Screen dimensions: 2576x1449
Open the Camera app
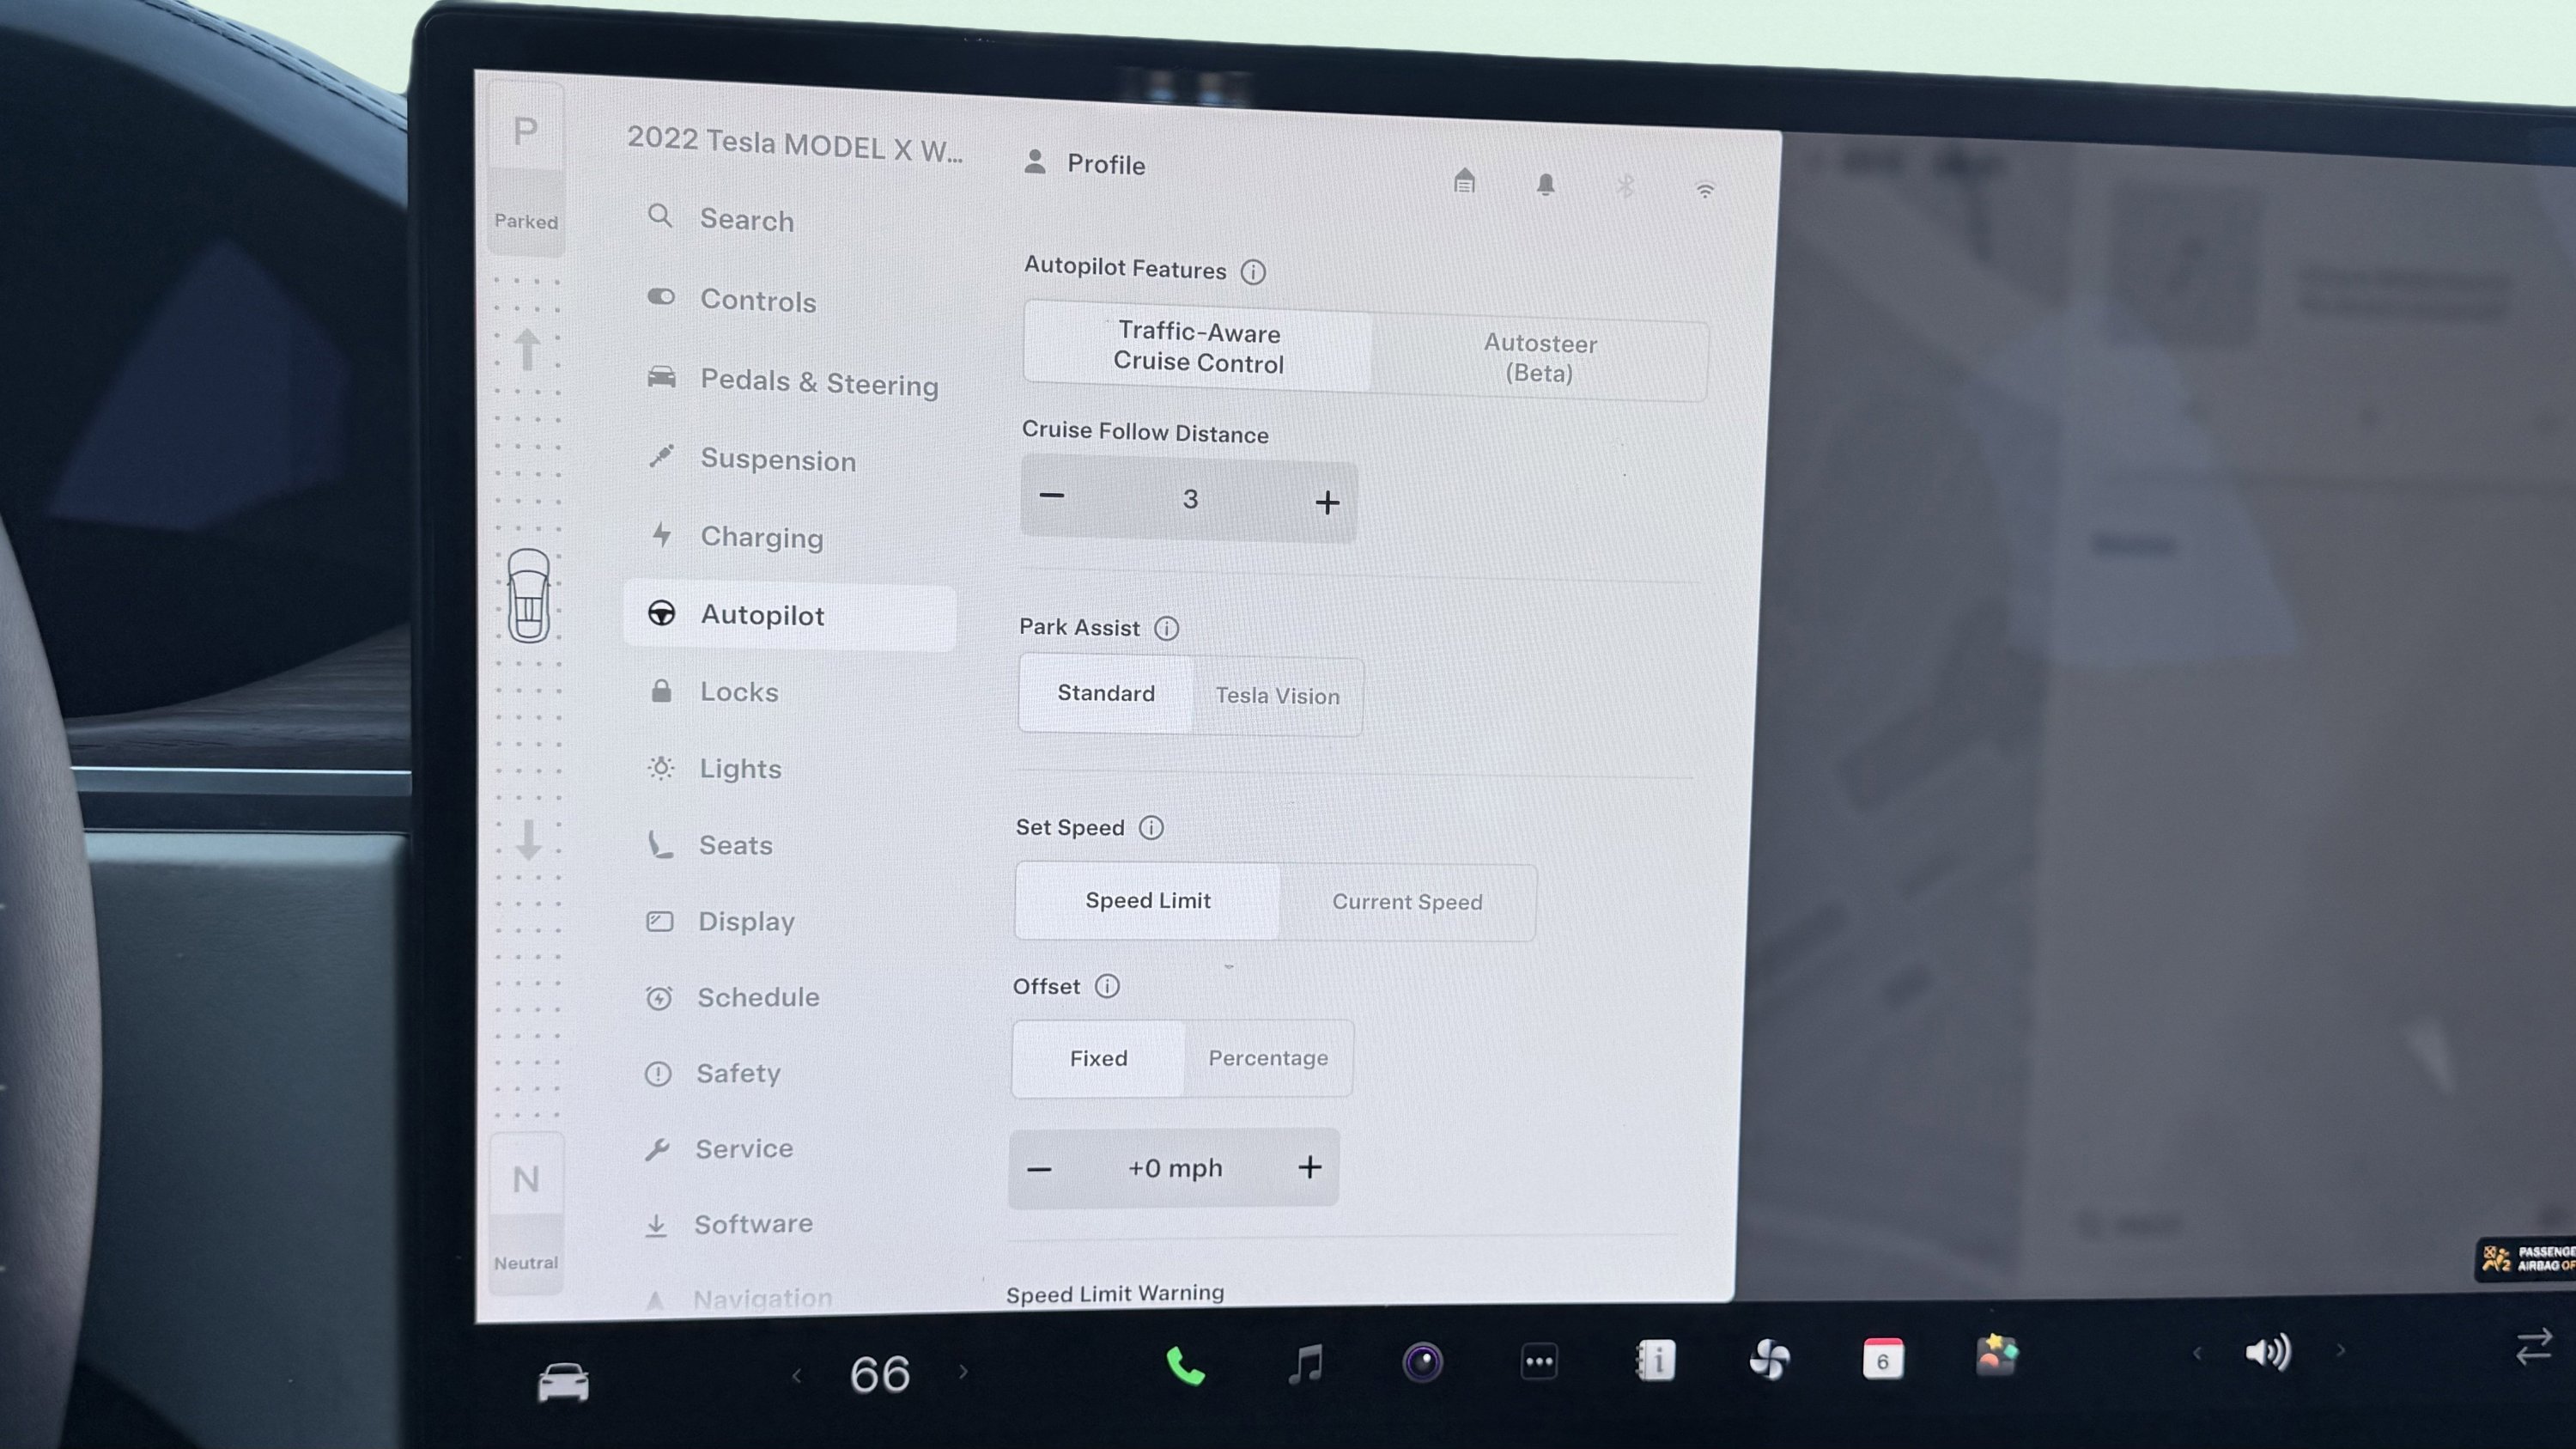[1422, 1363]
